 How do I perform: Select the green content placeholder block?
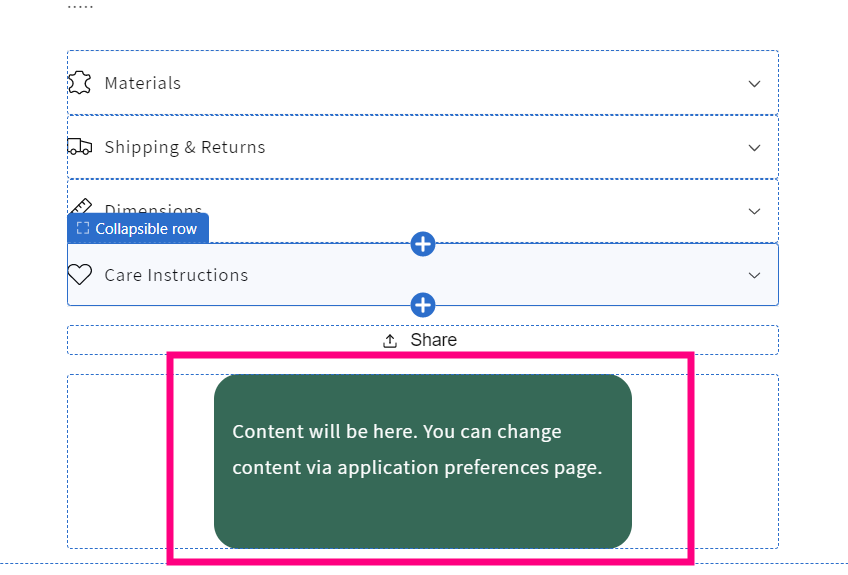(423, 461)
